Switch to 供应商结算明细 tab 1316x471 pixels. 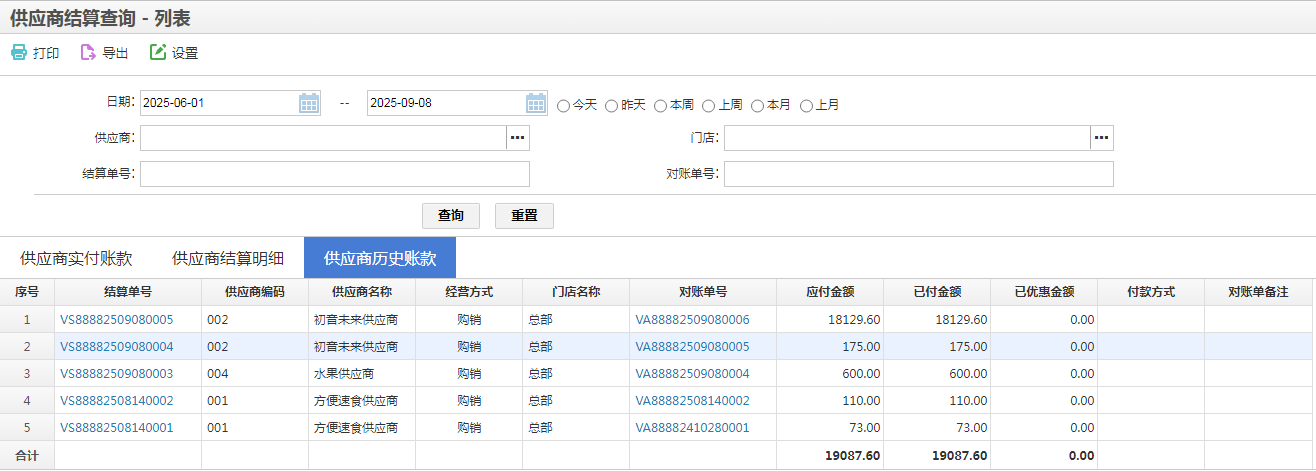pyautogui.click(x=228, y=258)
